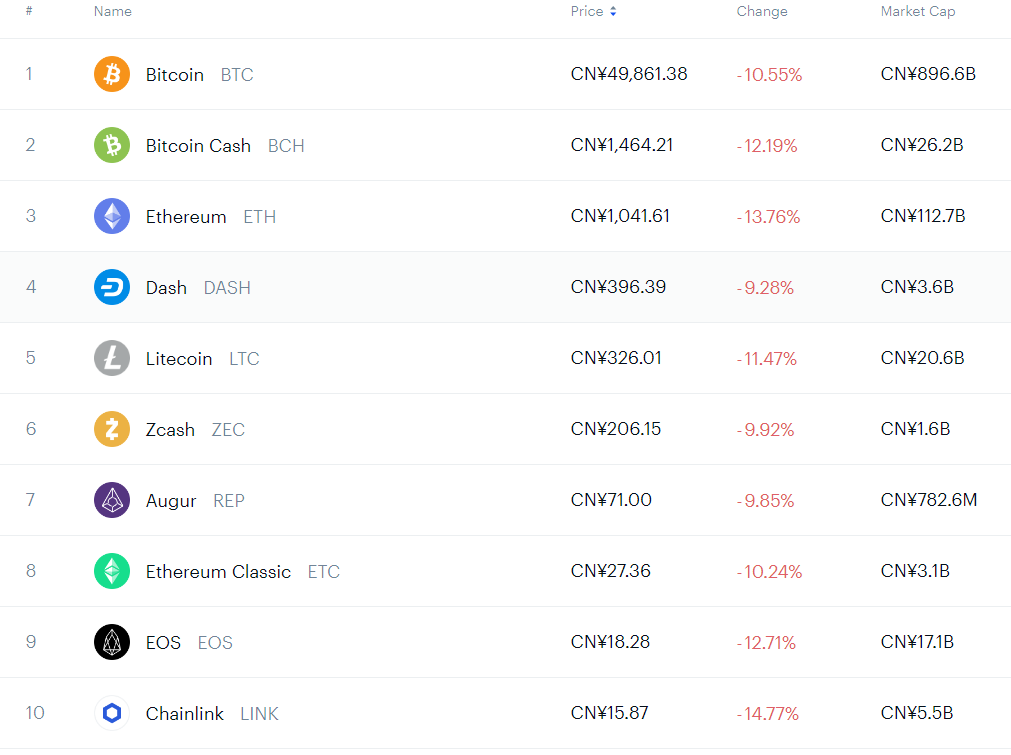
Task: Toggle the Price sort arrow indicator
Action: point(613,12)
